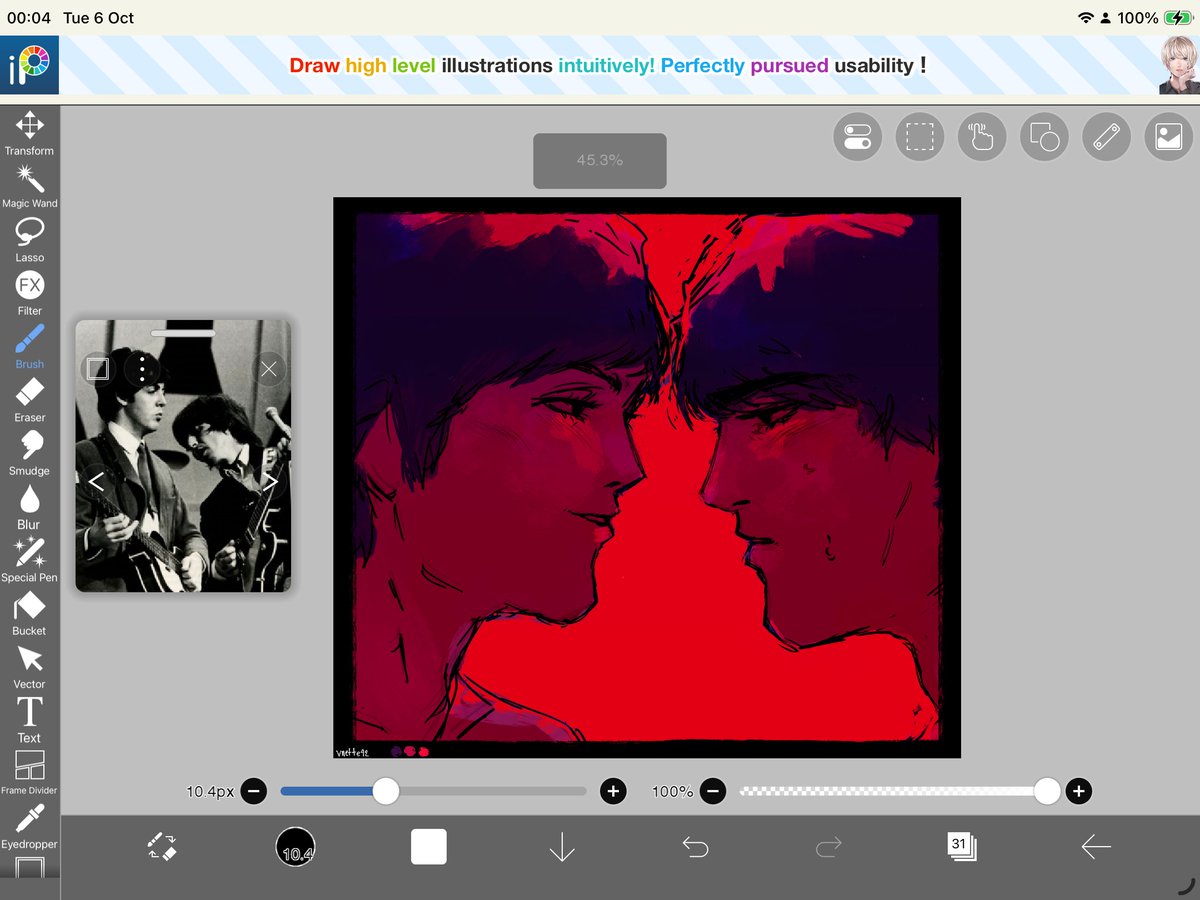Select the Frame Divider tool
The image size is (1200, 900).
(x=29, y=773)
